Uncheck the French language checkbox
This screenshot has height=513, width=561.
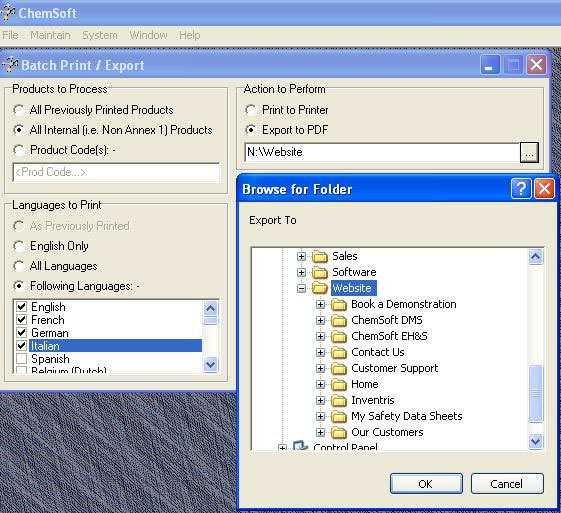(x=21, y=319)
